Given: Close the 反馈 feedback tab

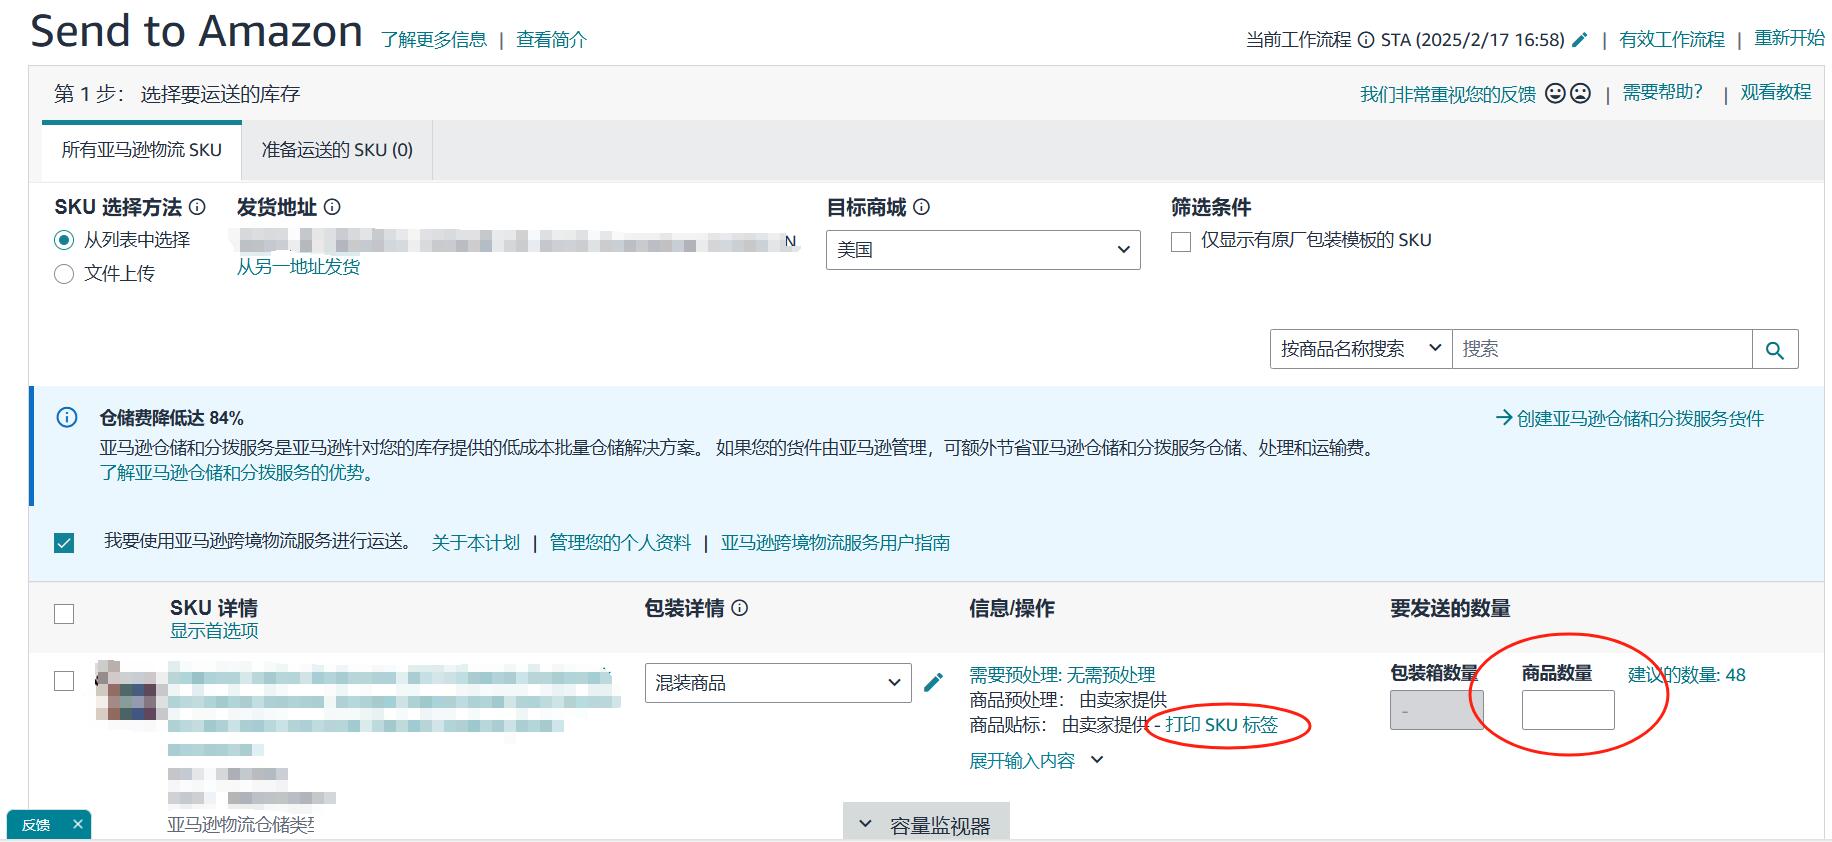Looking at the screenshot, I should pos(78,825).
